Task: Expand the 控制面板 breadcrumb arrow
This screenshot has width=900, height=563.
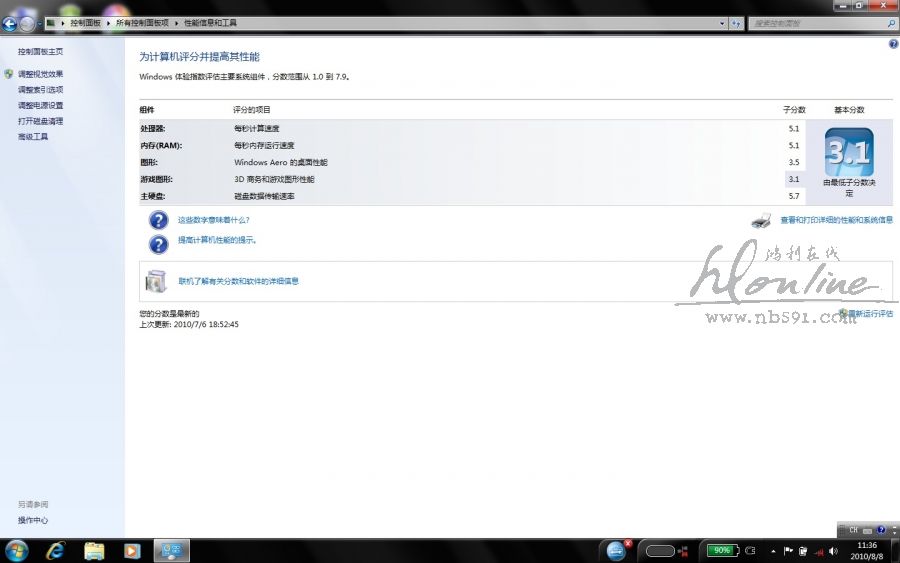Action: tap(107, 23)
